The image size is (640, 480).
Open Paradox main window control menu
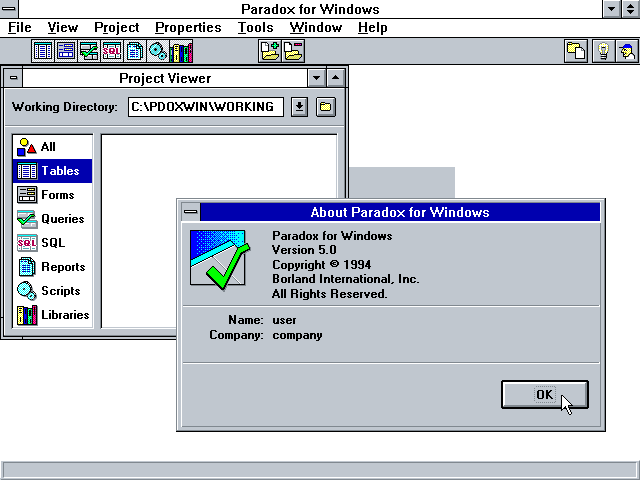[9, 9]
